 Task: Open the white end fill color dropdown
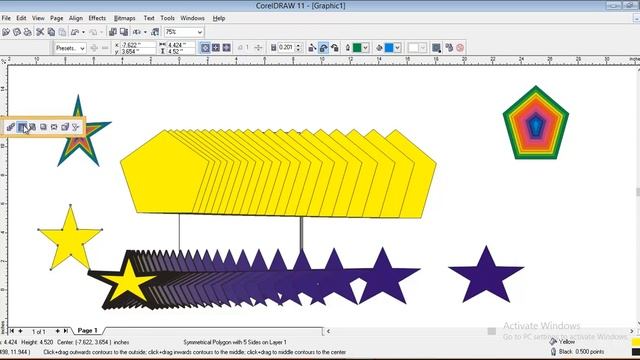423,48
